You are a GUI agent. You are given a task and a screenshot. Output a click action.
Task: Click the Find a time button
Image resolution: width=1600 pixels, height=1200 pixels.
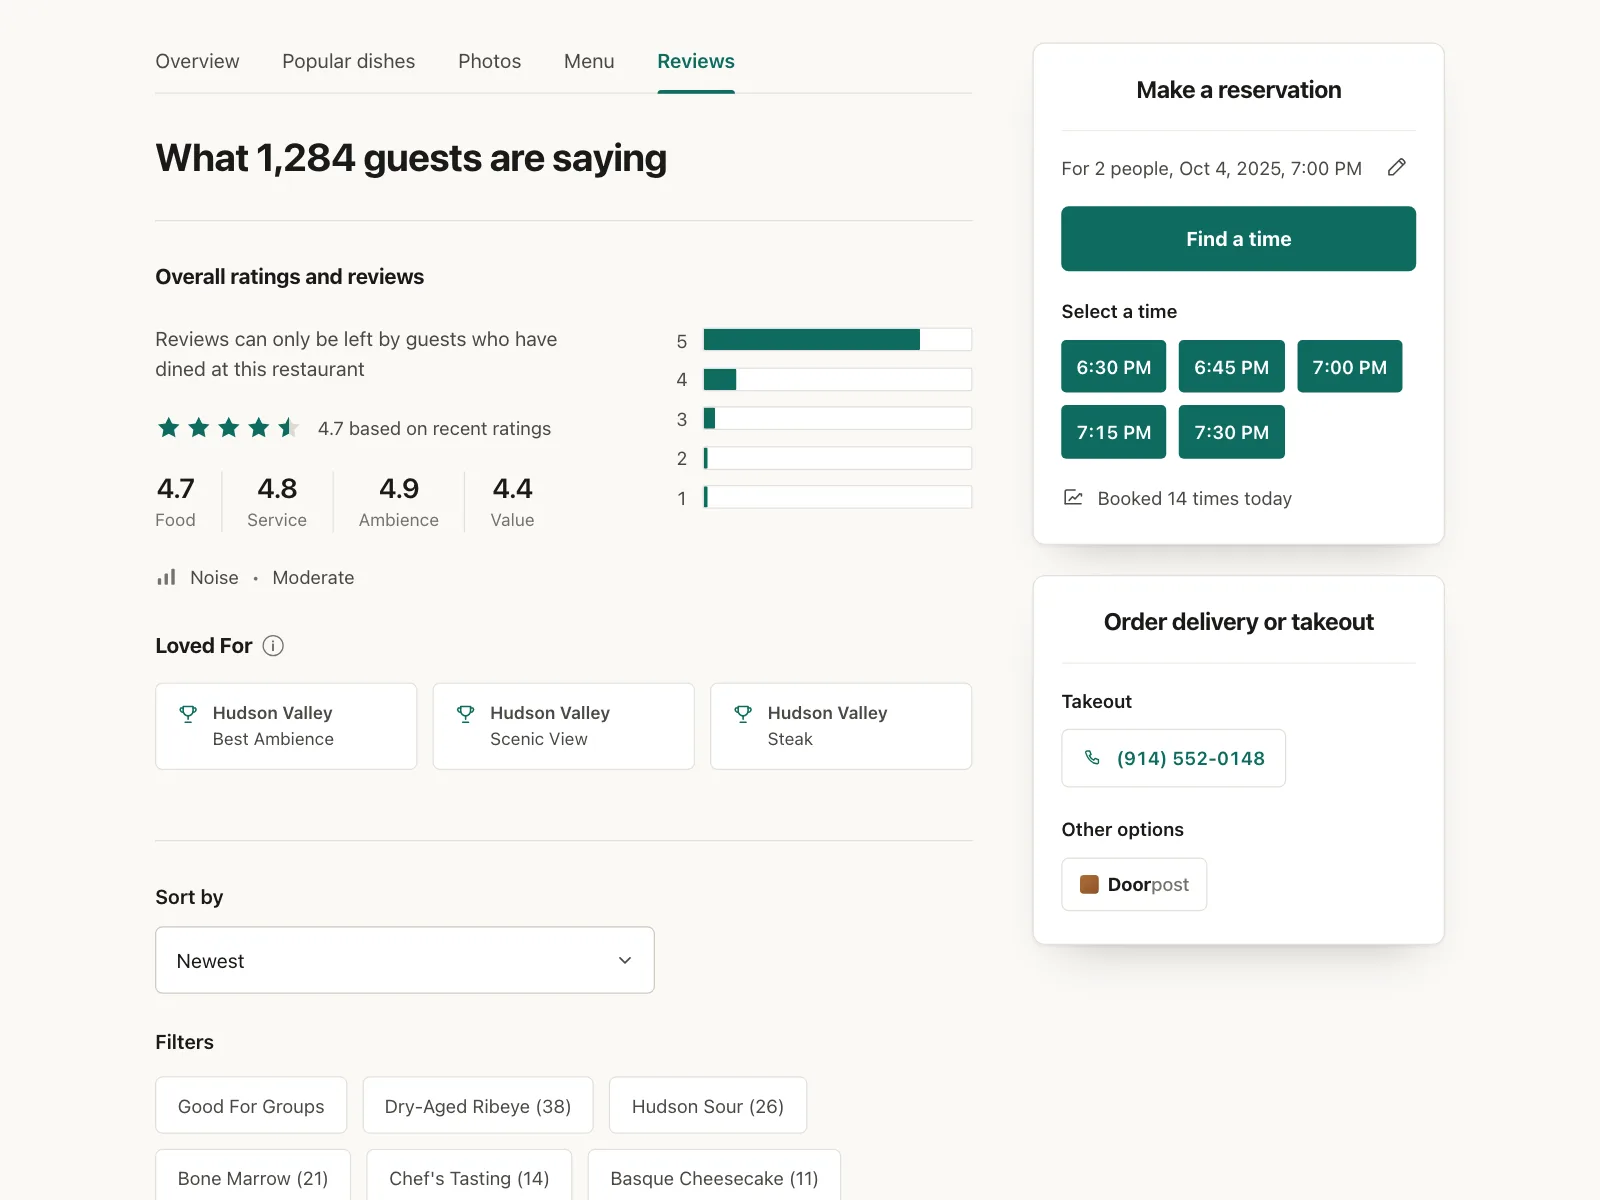1238,239
